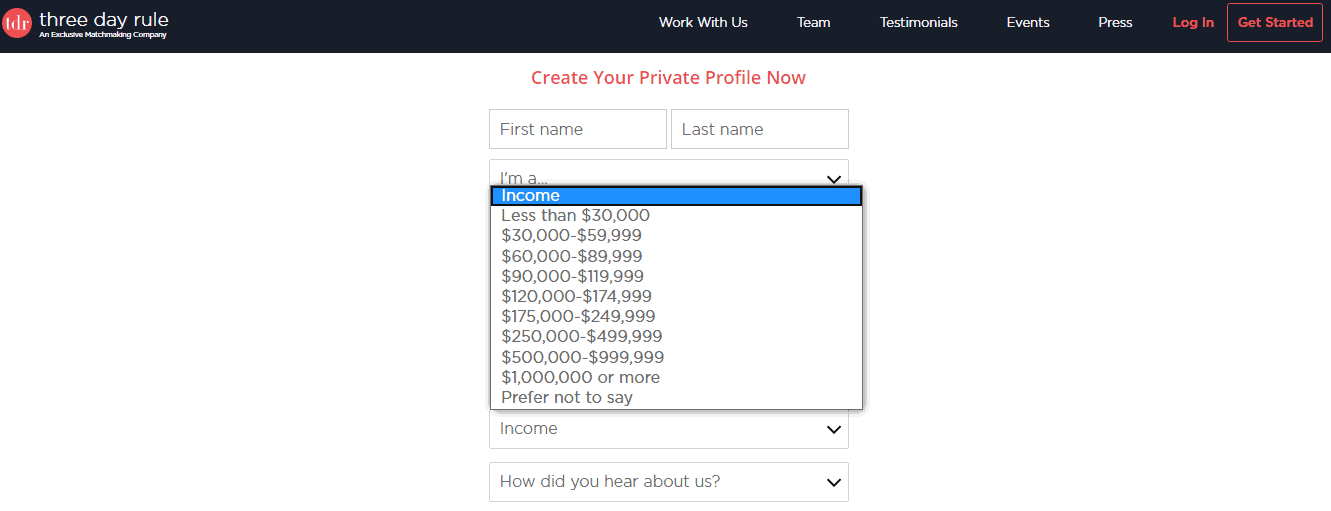Click the Three Day Rule logo icon
Screen dimensions: 1331x511
point(17,22)
